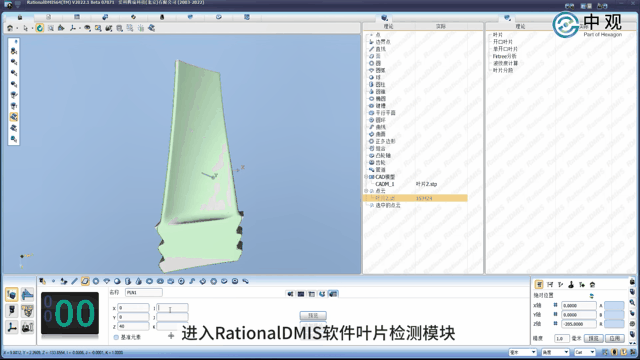This screenshot has height=360, width=640.
Task: Click the home icon in the top toolbar
Action: click(10, 28)
